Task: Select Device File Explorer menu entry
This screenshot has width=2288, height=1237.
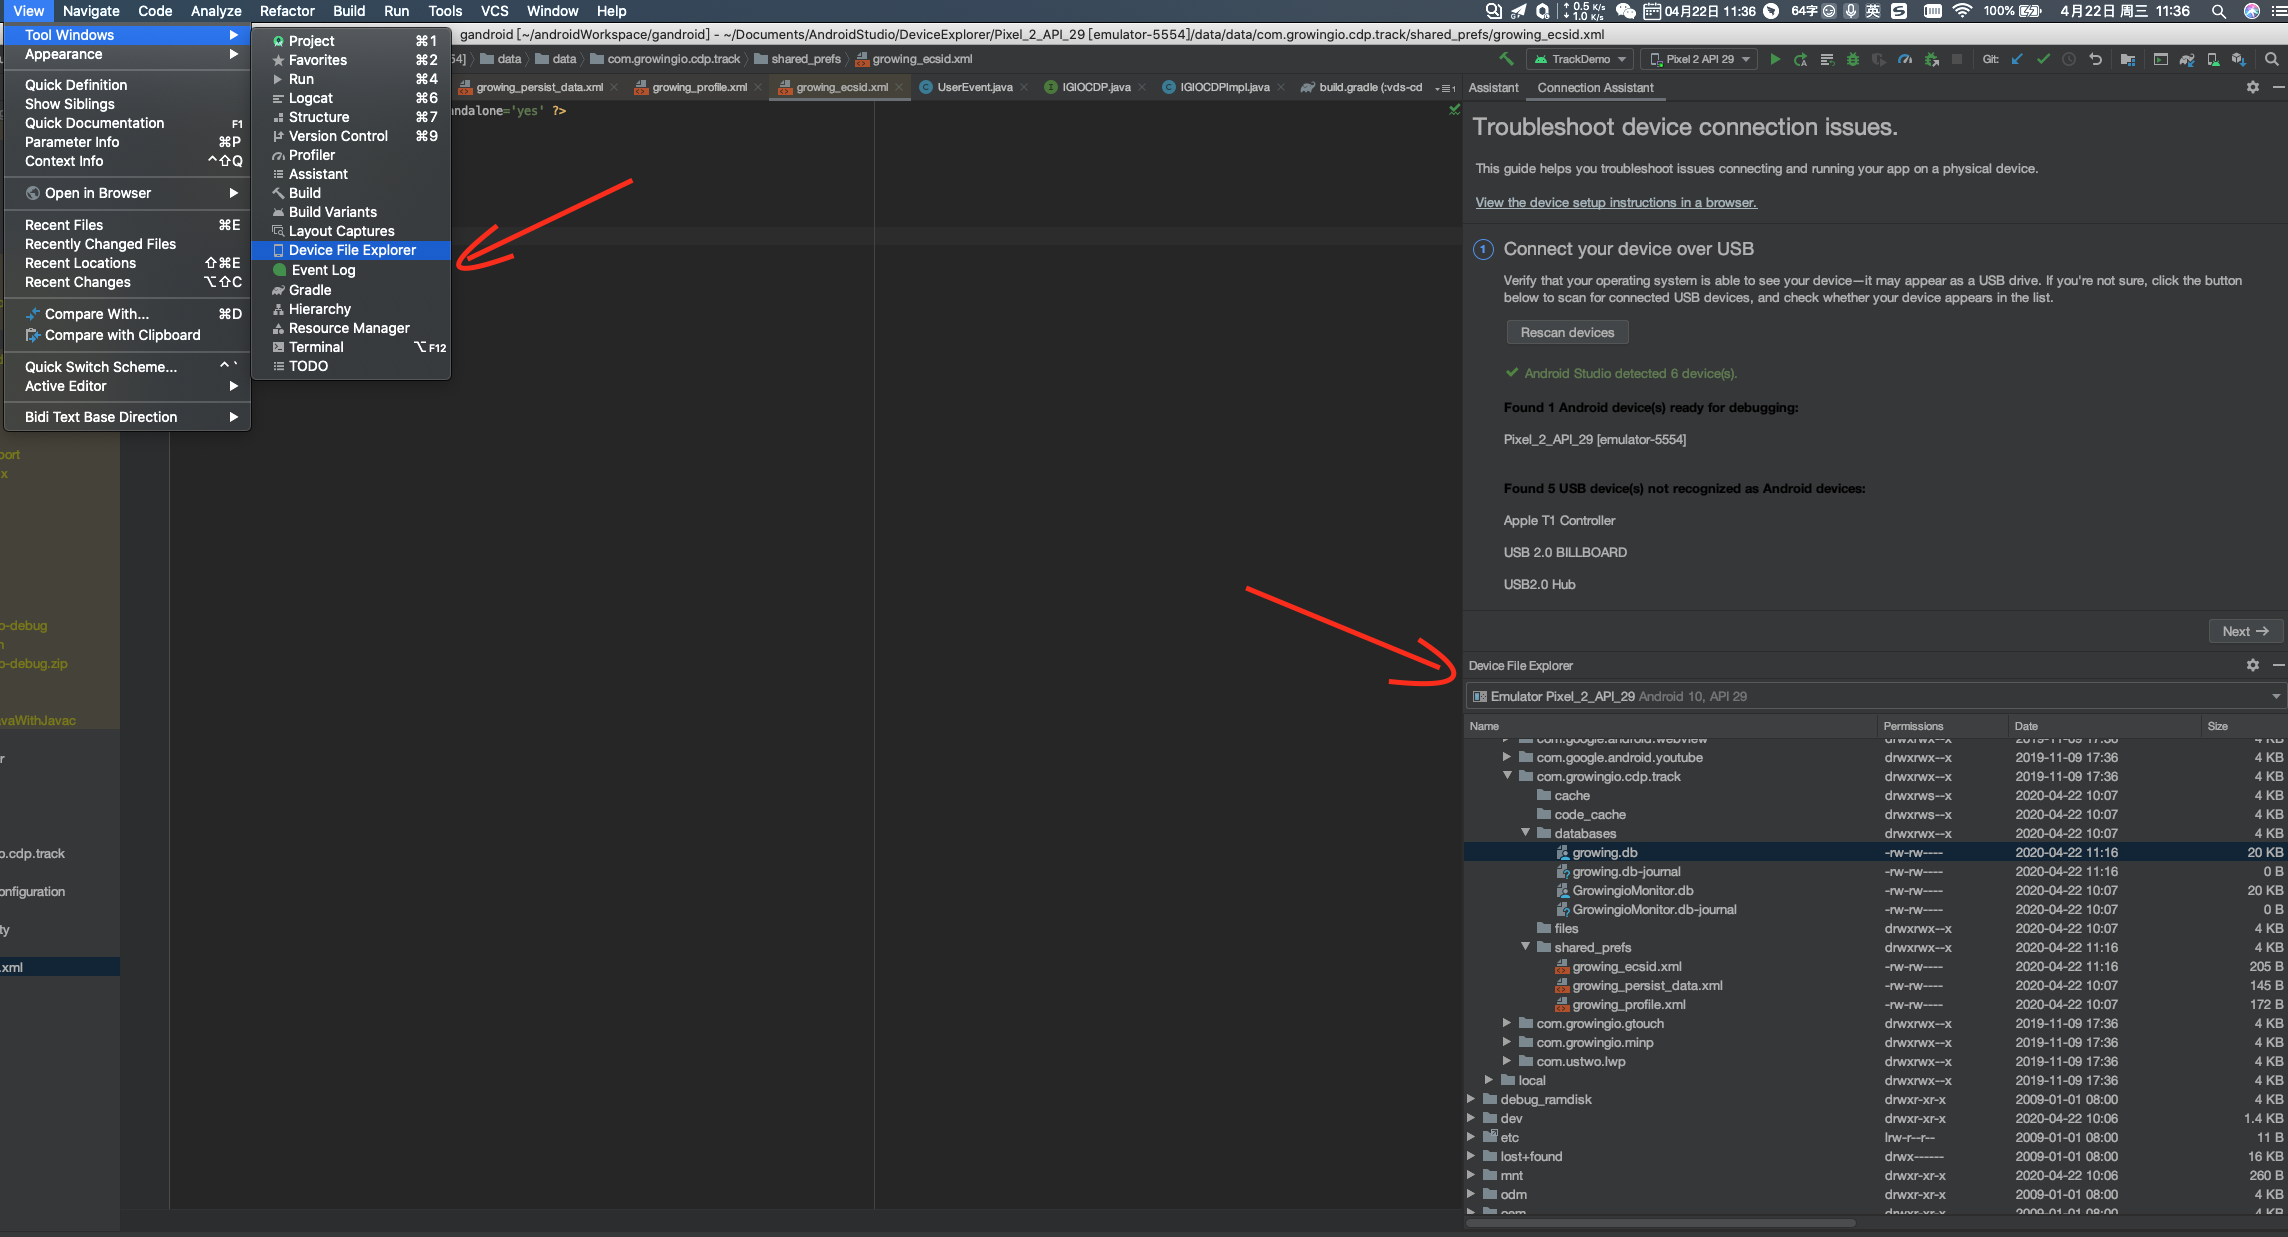Action: point(352,250)
